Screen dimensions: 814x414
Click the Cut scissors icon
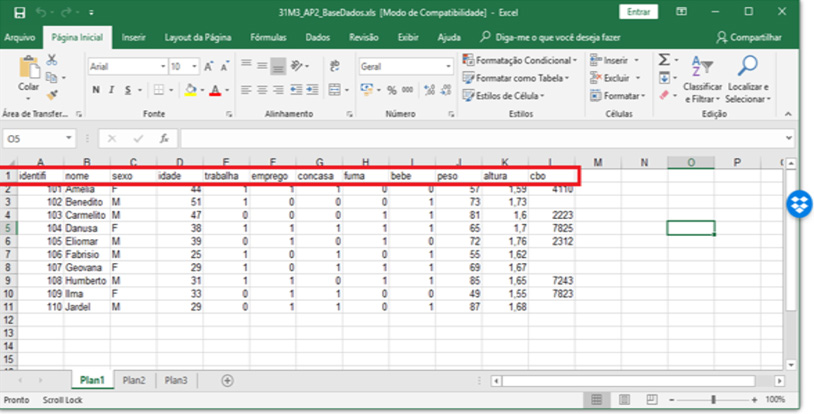pyautogui.click(x=51, y=60)
